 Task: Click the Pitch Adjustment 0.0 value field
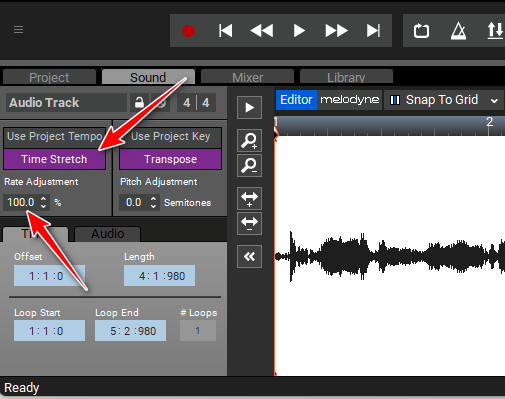tap(133, 202)
